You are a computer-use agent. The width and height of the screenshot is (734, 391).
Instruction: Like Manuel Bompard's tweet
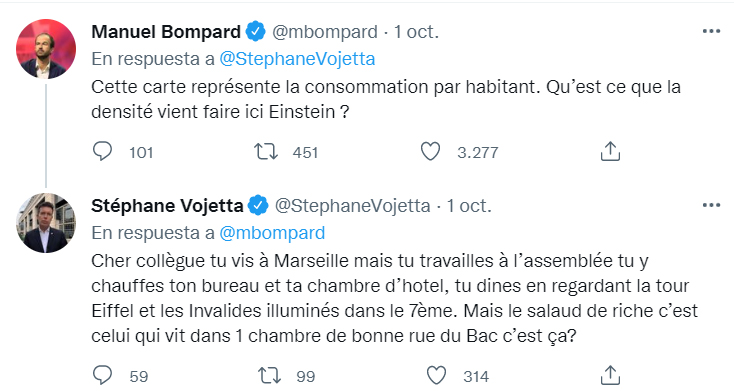pyautogui.click(x=430, y=152)
